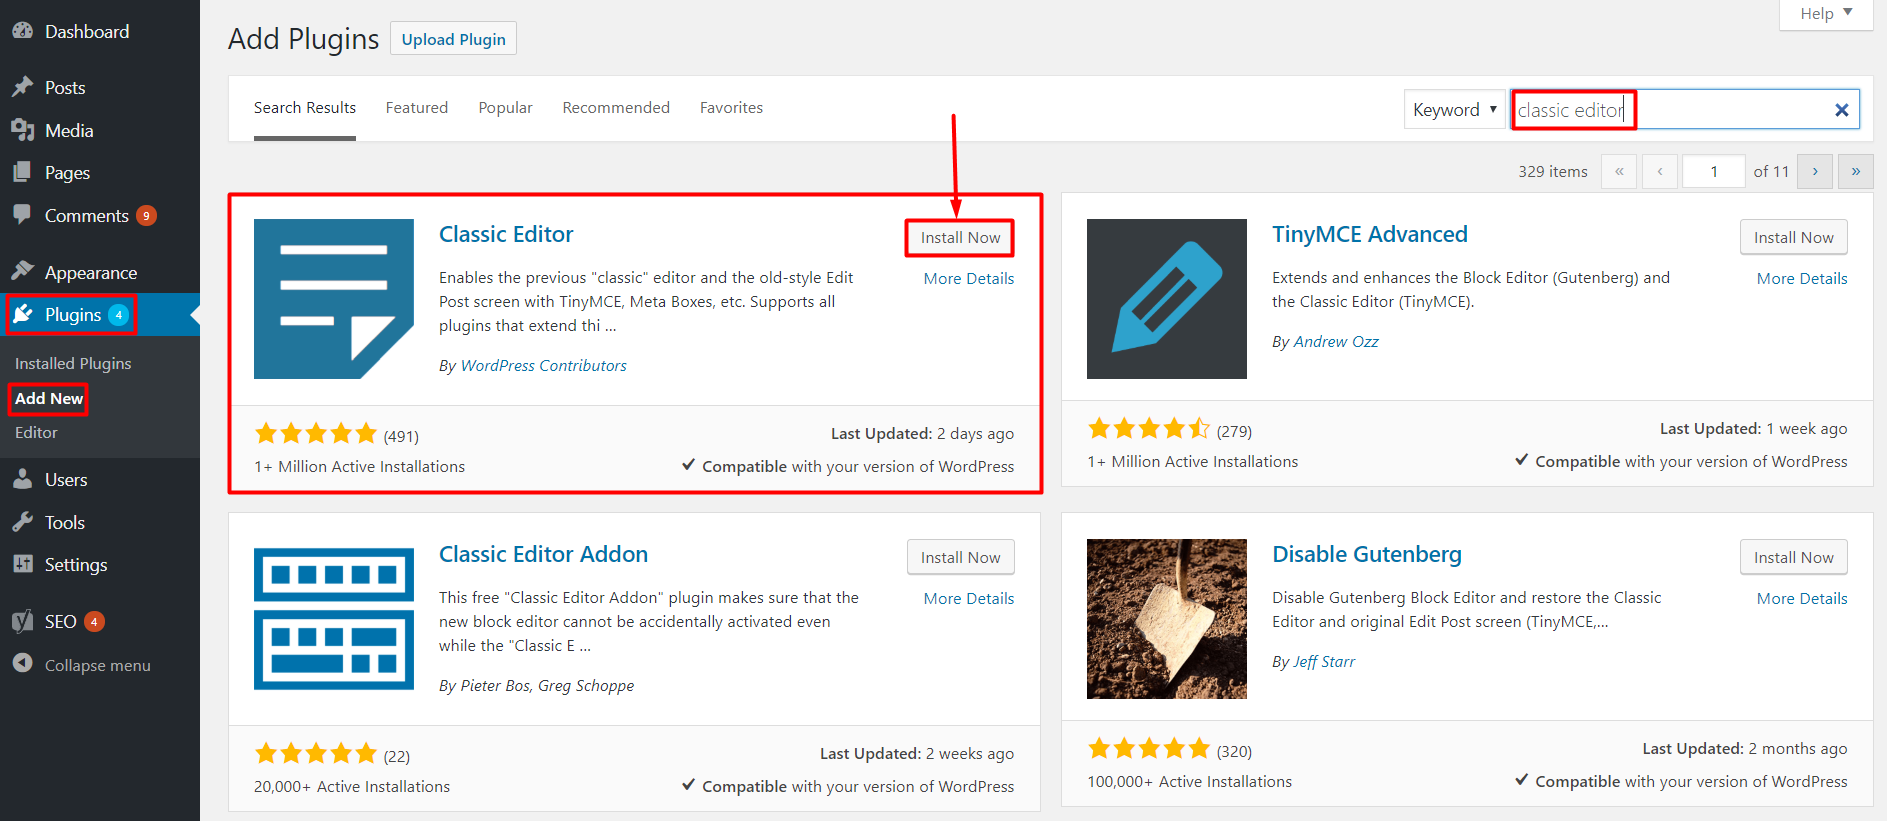The image size is (1887, 821).
Task: Click the TinyMCE Advanced title link
Action: [x=1370, y=234]
